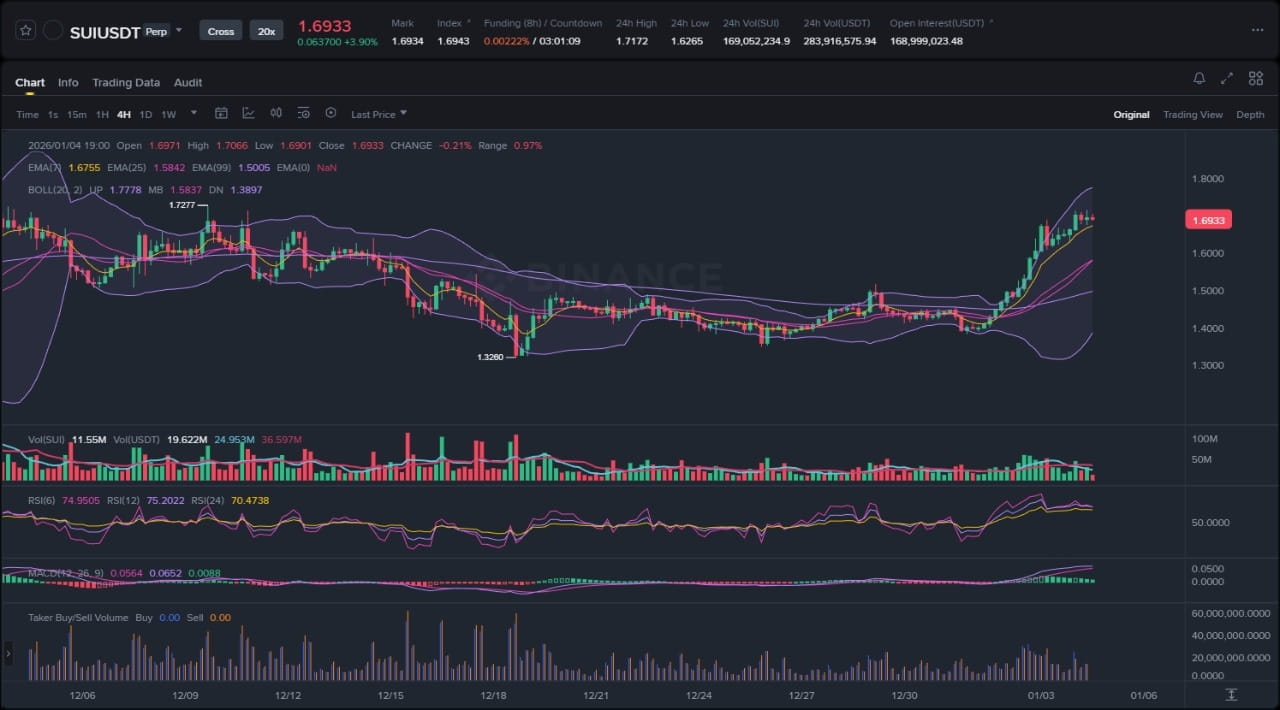
Task: Click the Funding (8h) / Countdown label
Action: [543, 23]
